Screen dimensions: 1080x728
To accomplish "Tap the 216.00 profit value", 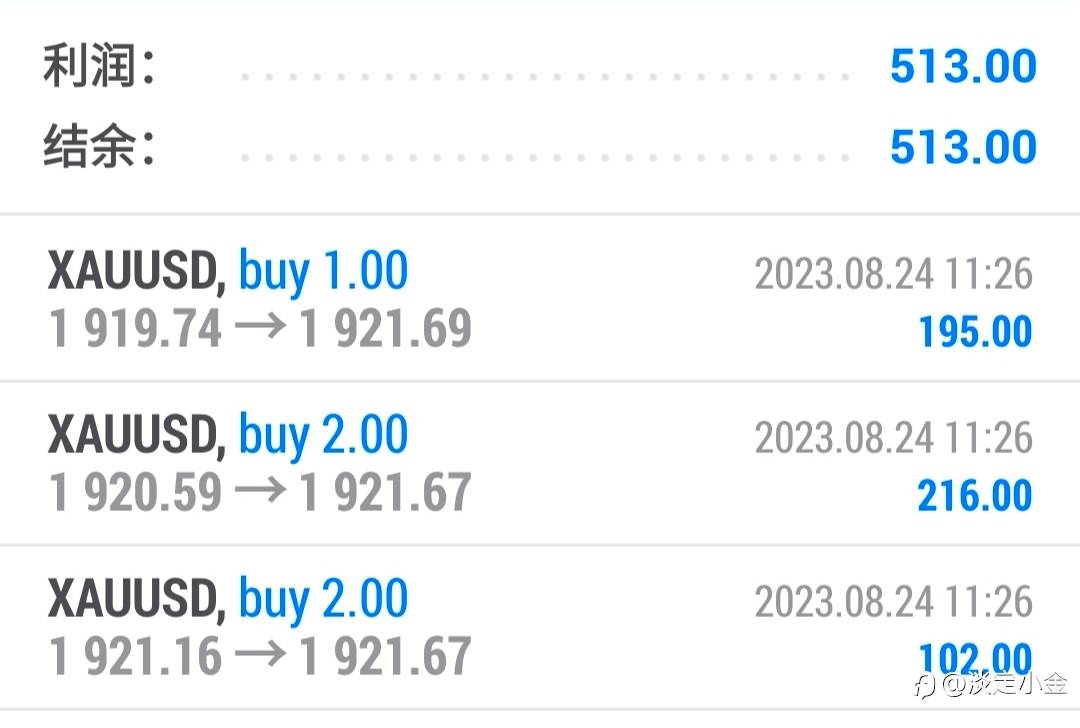I will (x=975, y=495).
